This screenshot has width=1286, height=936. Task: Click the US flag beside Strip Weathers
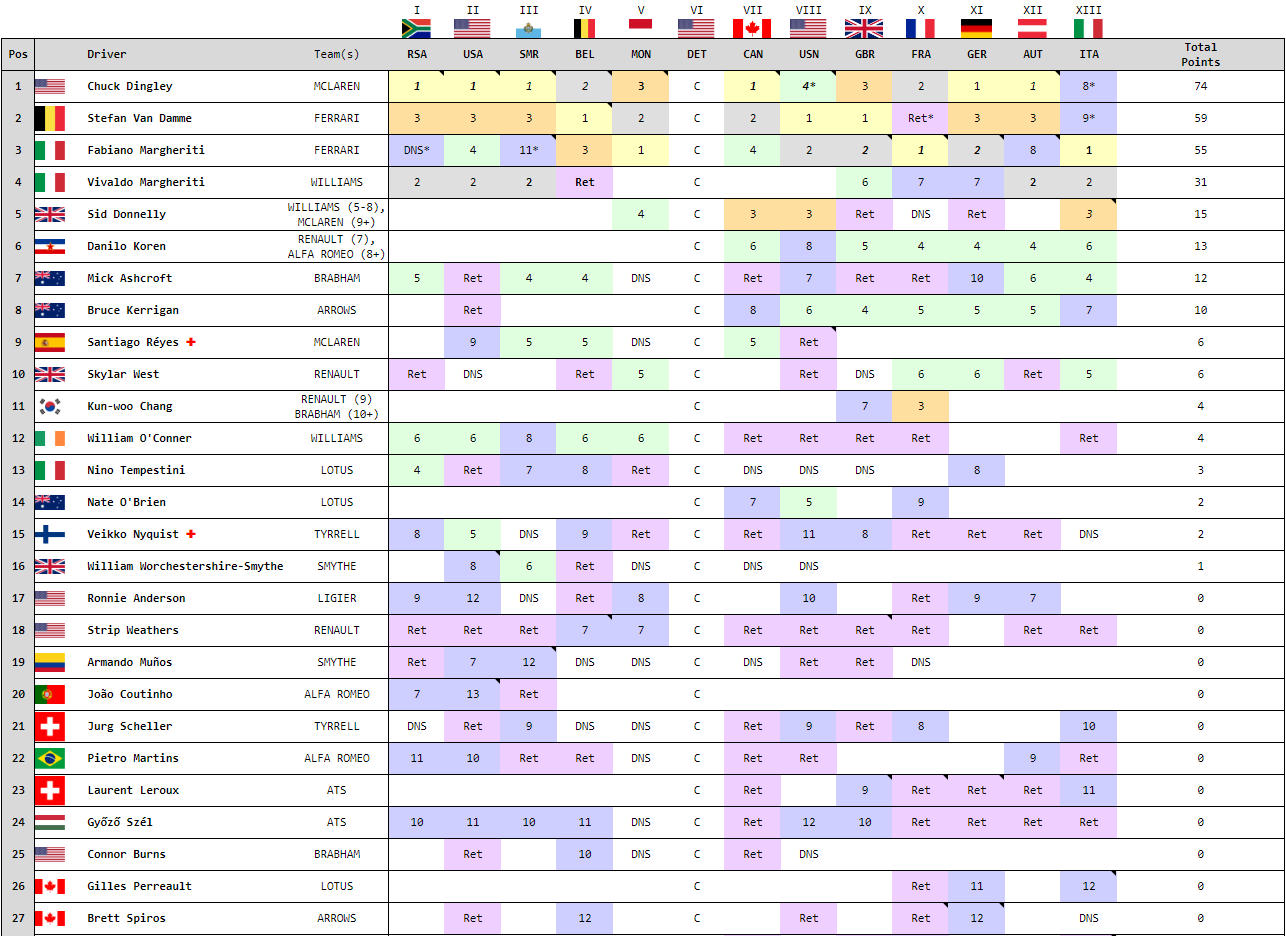(50, 630)
